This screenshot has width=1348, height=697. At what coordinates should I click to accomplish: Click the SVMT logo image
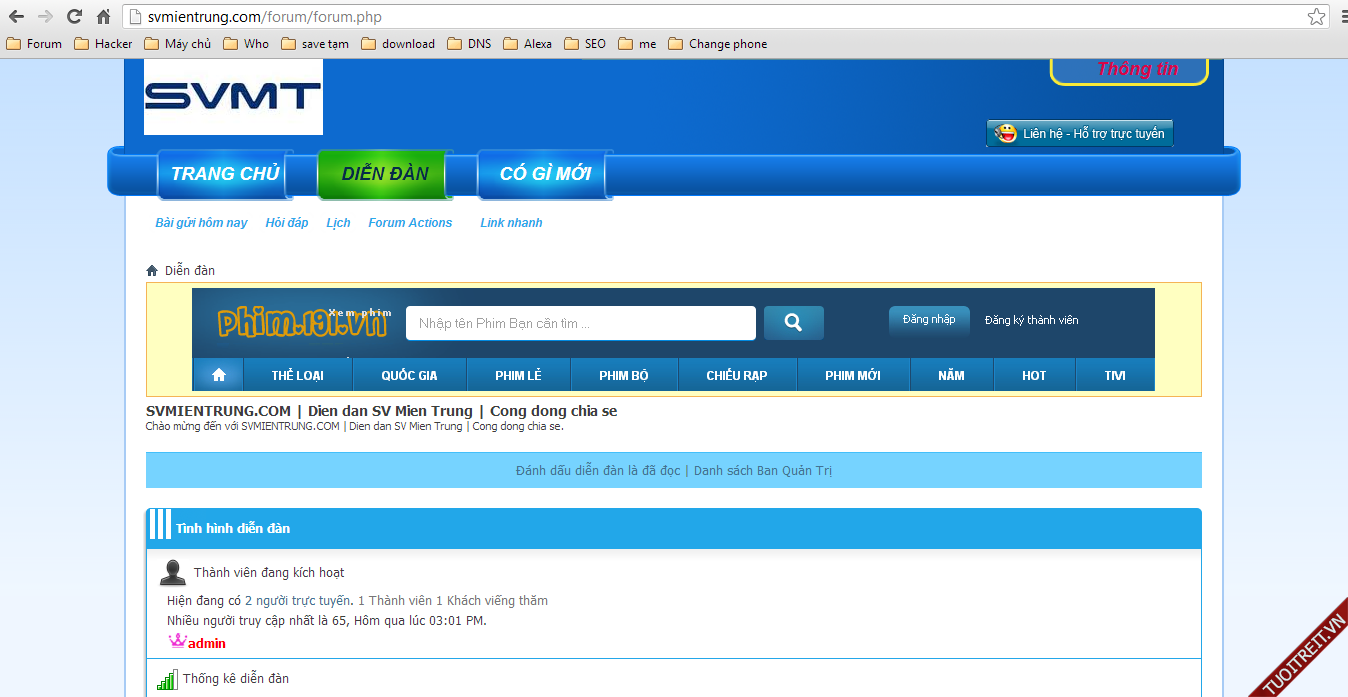coord(233,96)
